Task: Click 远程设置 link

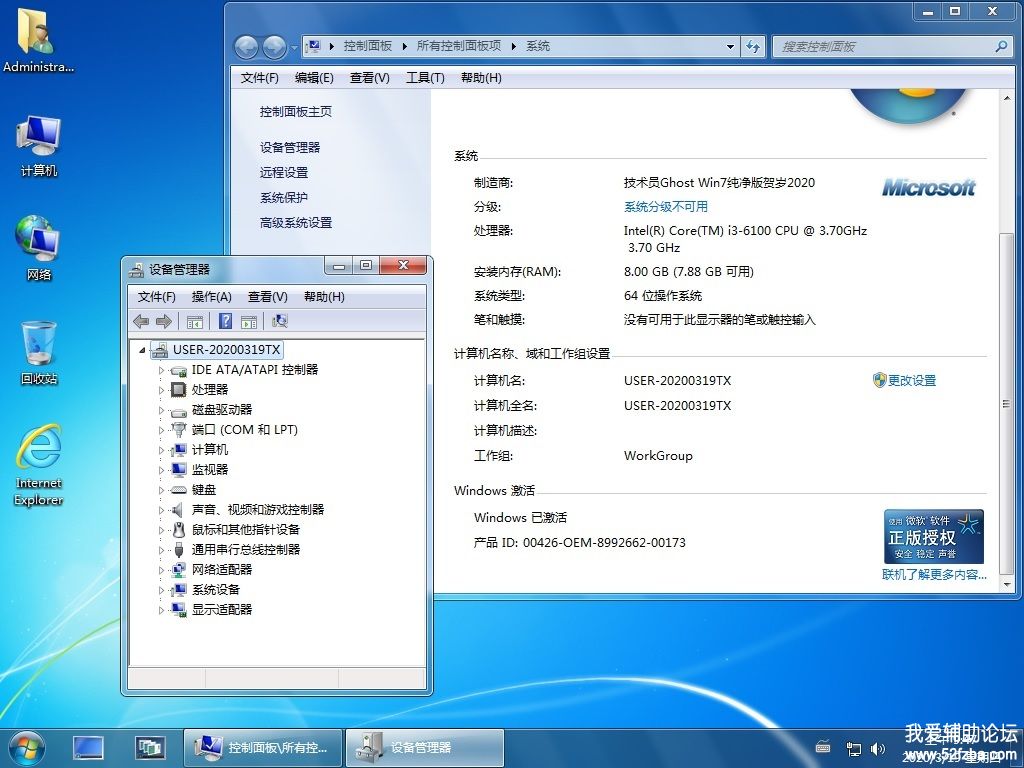Action: tap(284, 172)
